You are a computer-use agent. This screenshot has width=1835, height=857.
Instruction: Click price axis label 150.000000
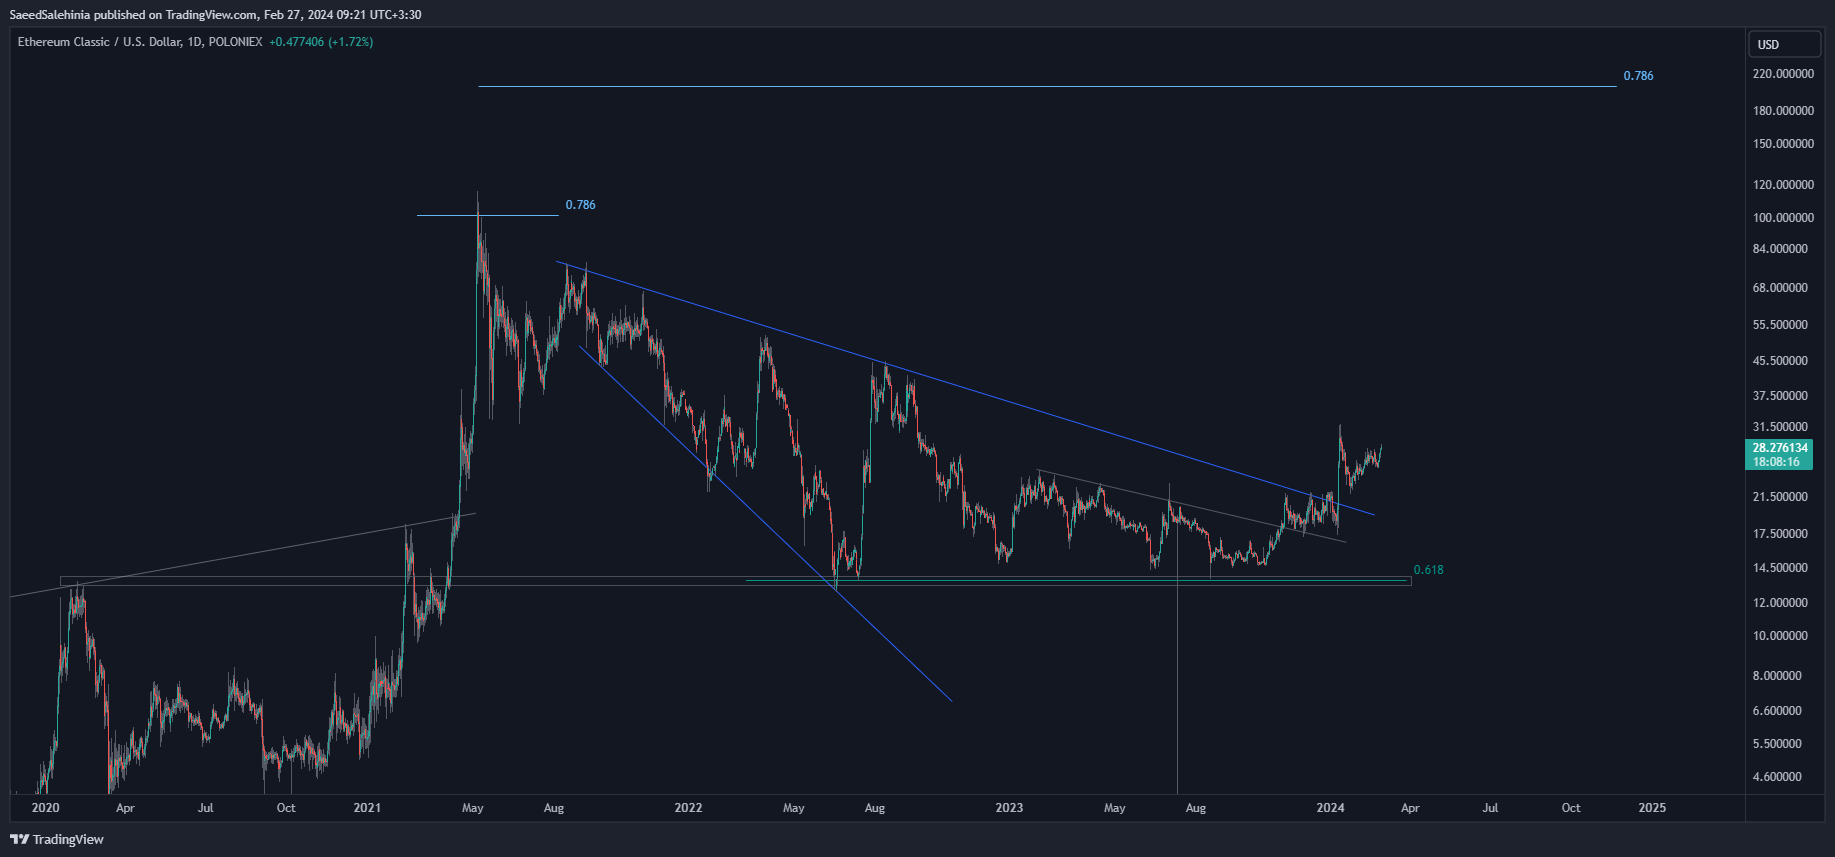[x=1783, y=144]
